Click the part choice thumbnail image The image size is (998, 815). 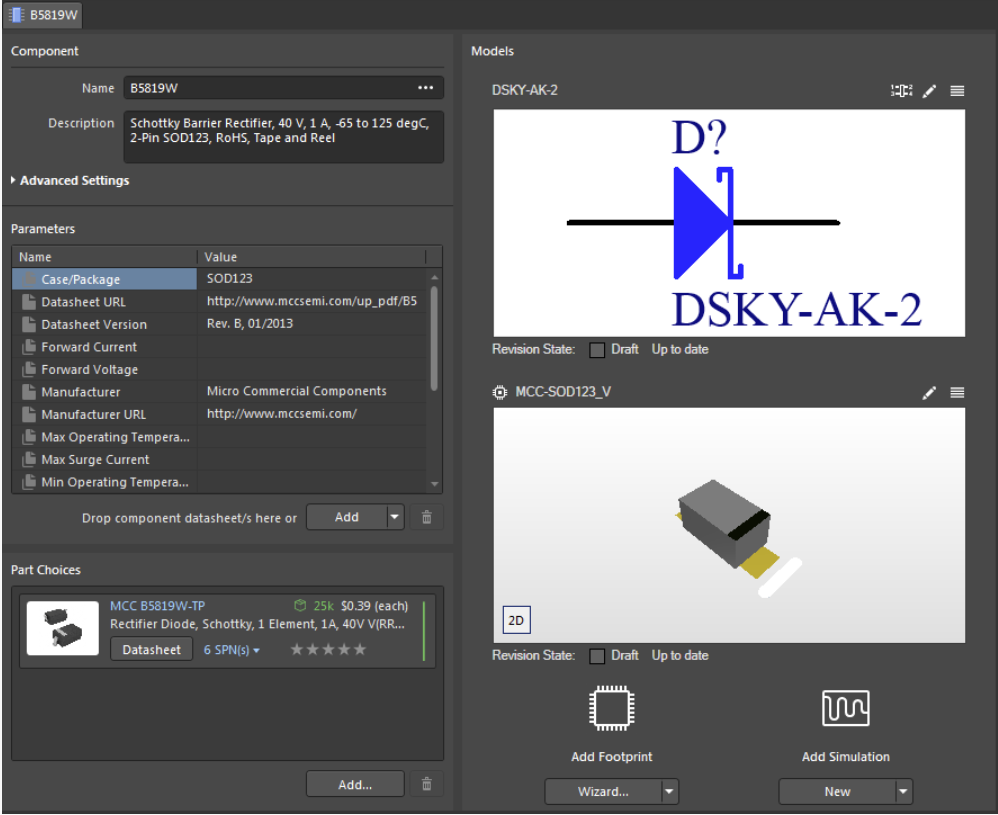pos(62,628)
